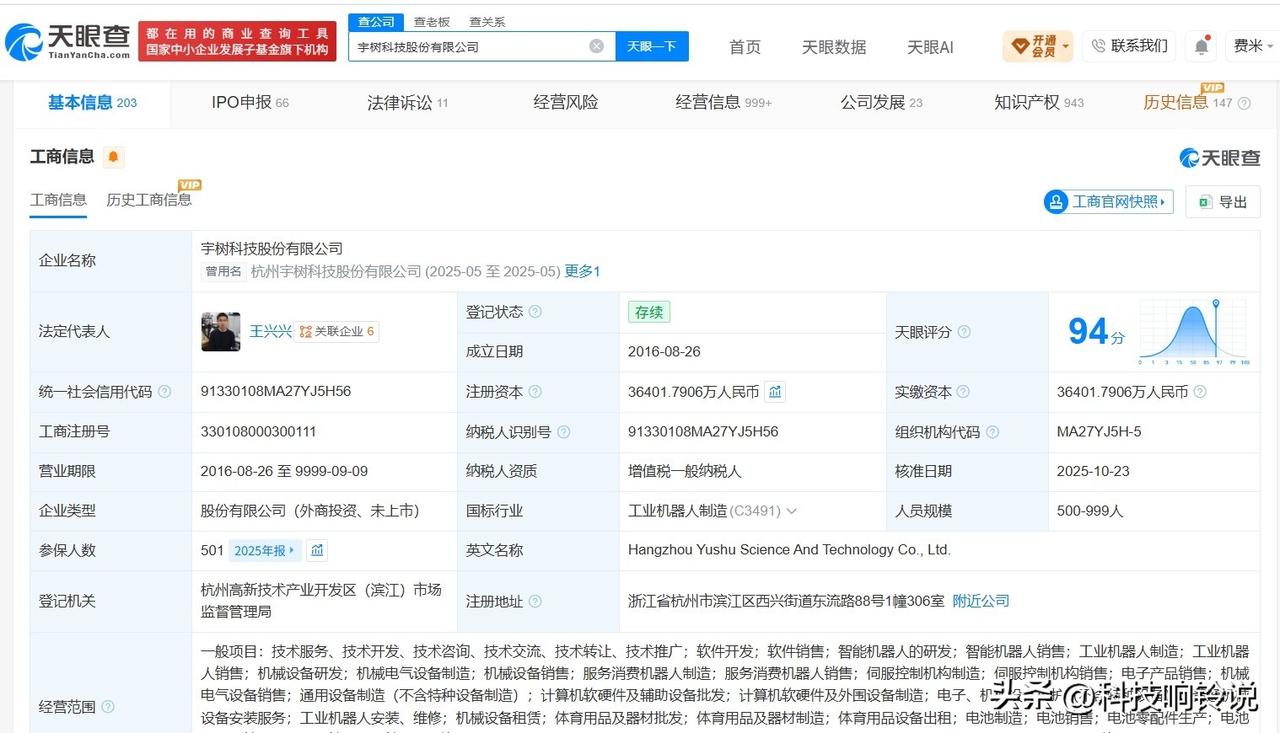Switch to the 查关系 search tab
Image resolution: width=1280 pixels, height=733 pixels.
[x=487, y=22]
